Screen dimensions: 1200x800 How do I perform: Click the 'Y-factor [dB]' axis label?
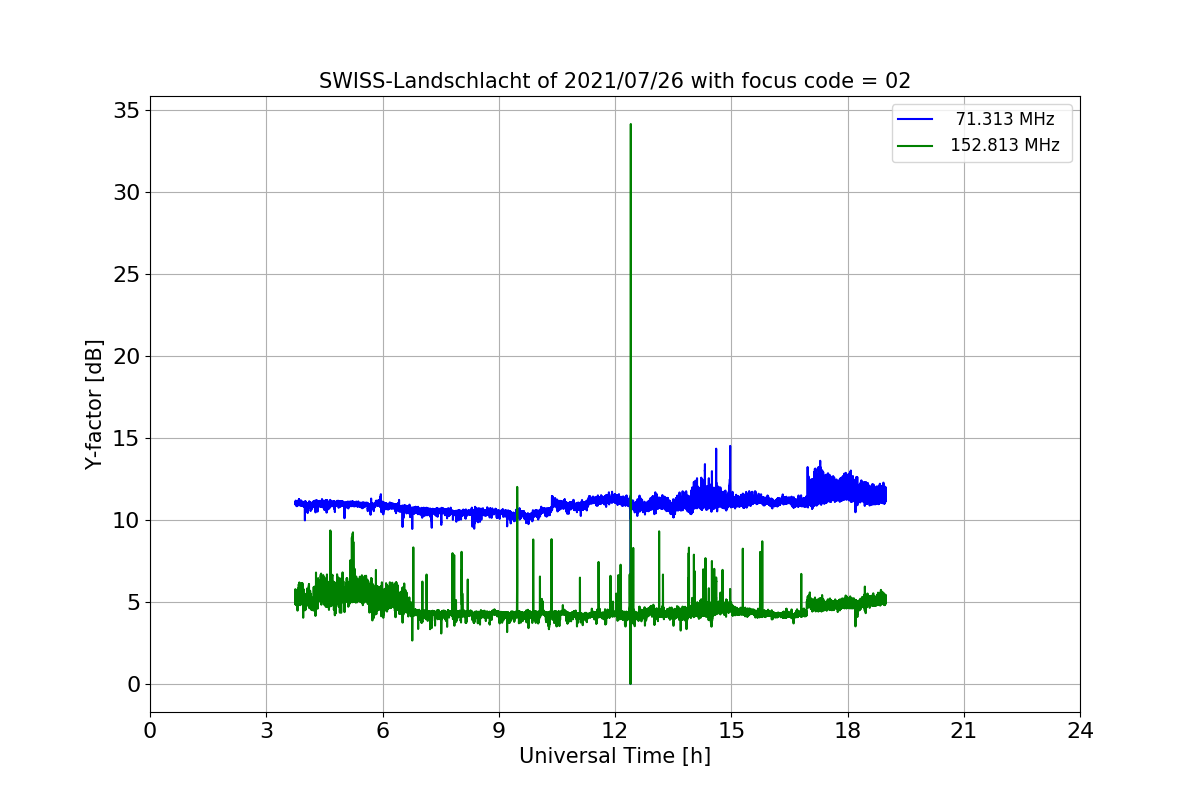pyautogui.click(x=94, y=405)
